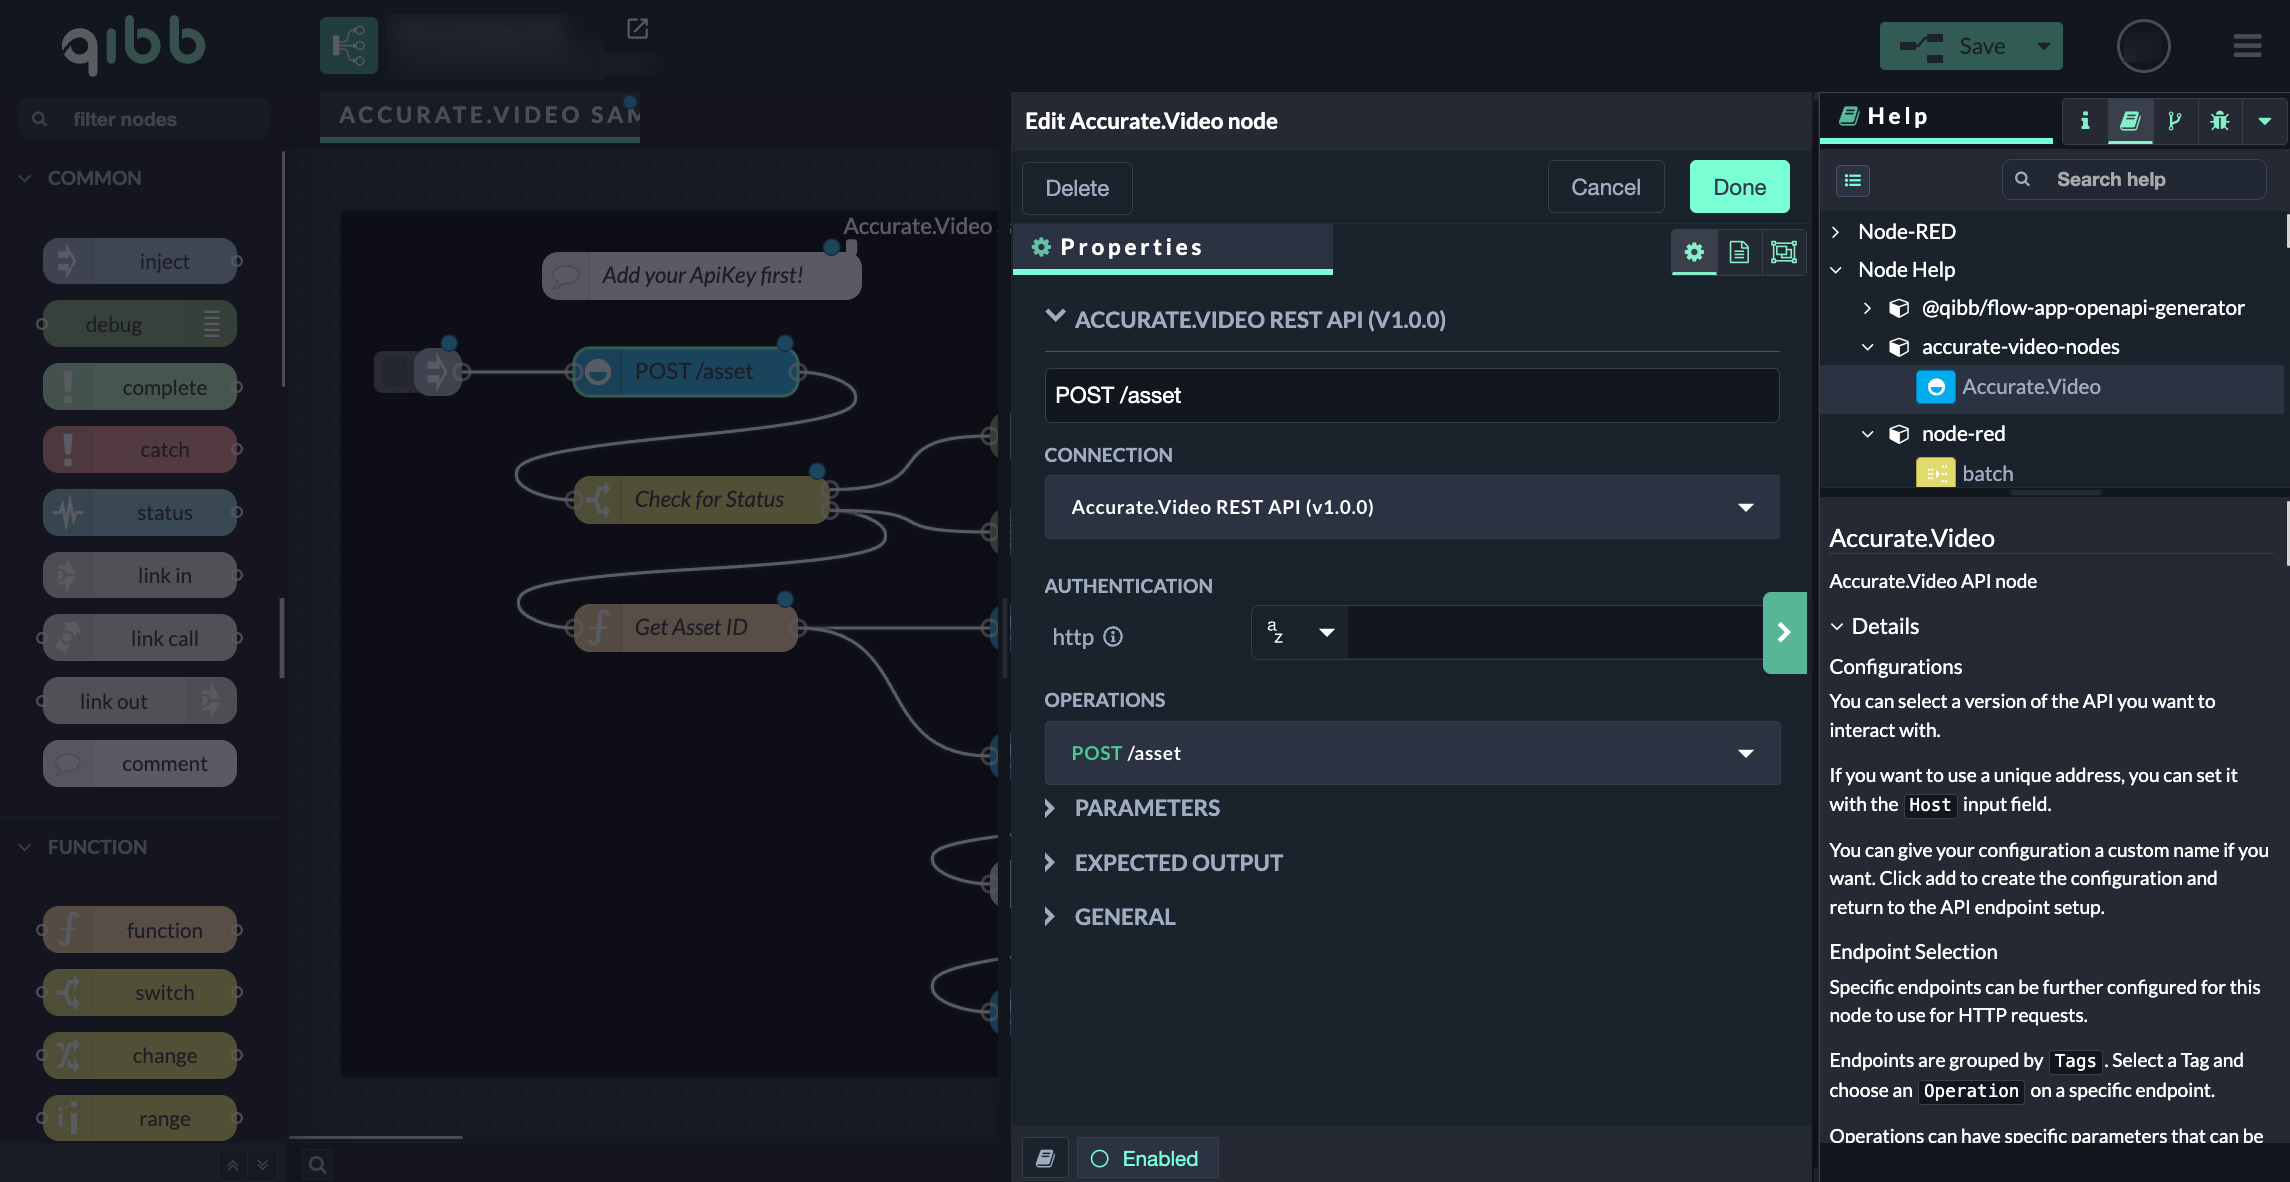
Task: Open the Connection dropdown
Action: tap(1411, 507)
